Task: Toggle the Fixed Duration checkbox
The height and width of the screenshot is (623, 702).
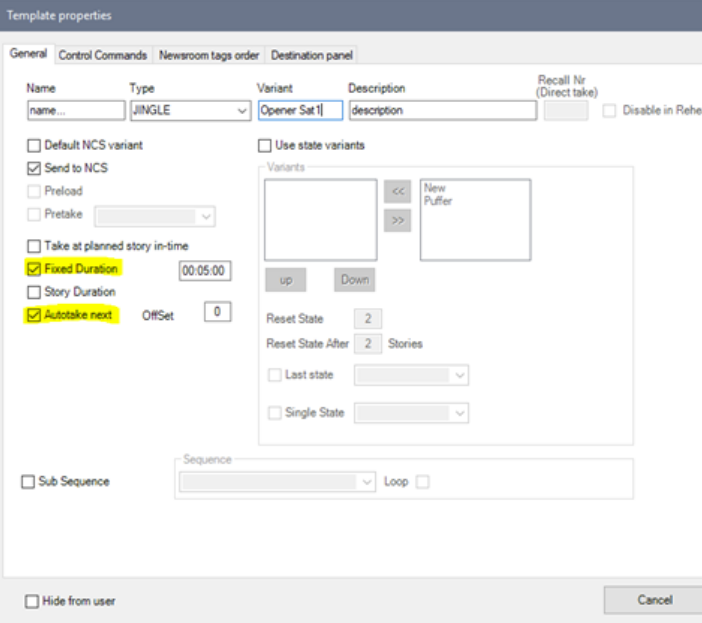Action: (x=35, y=269)
